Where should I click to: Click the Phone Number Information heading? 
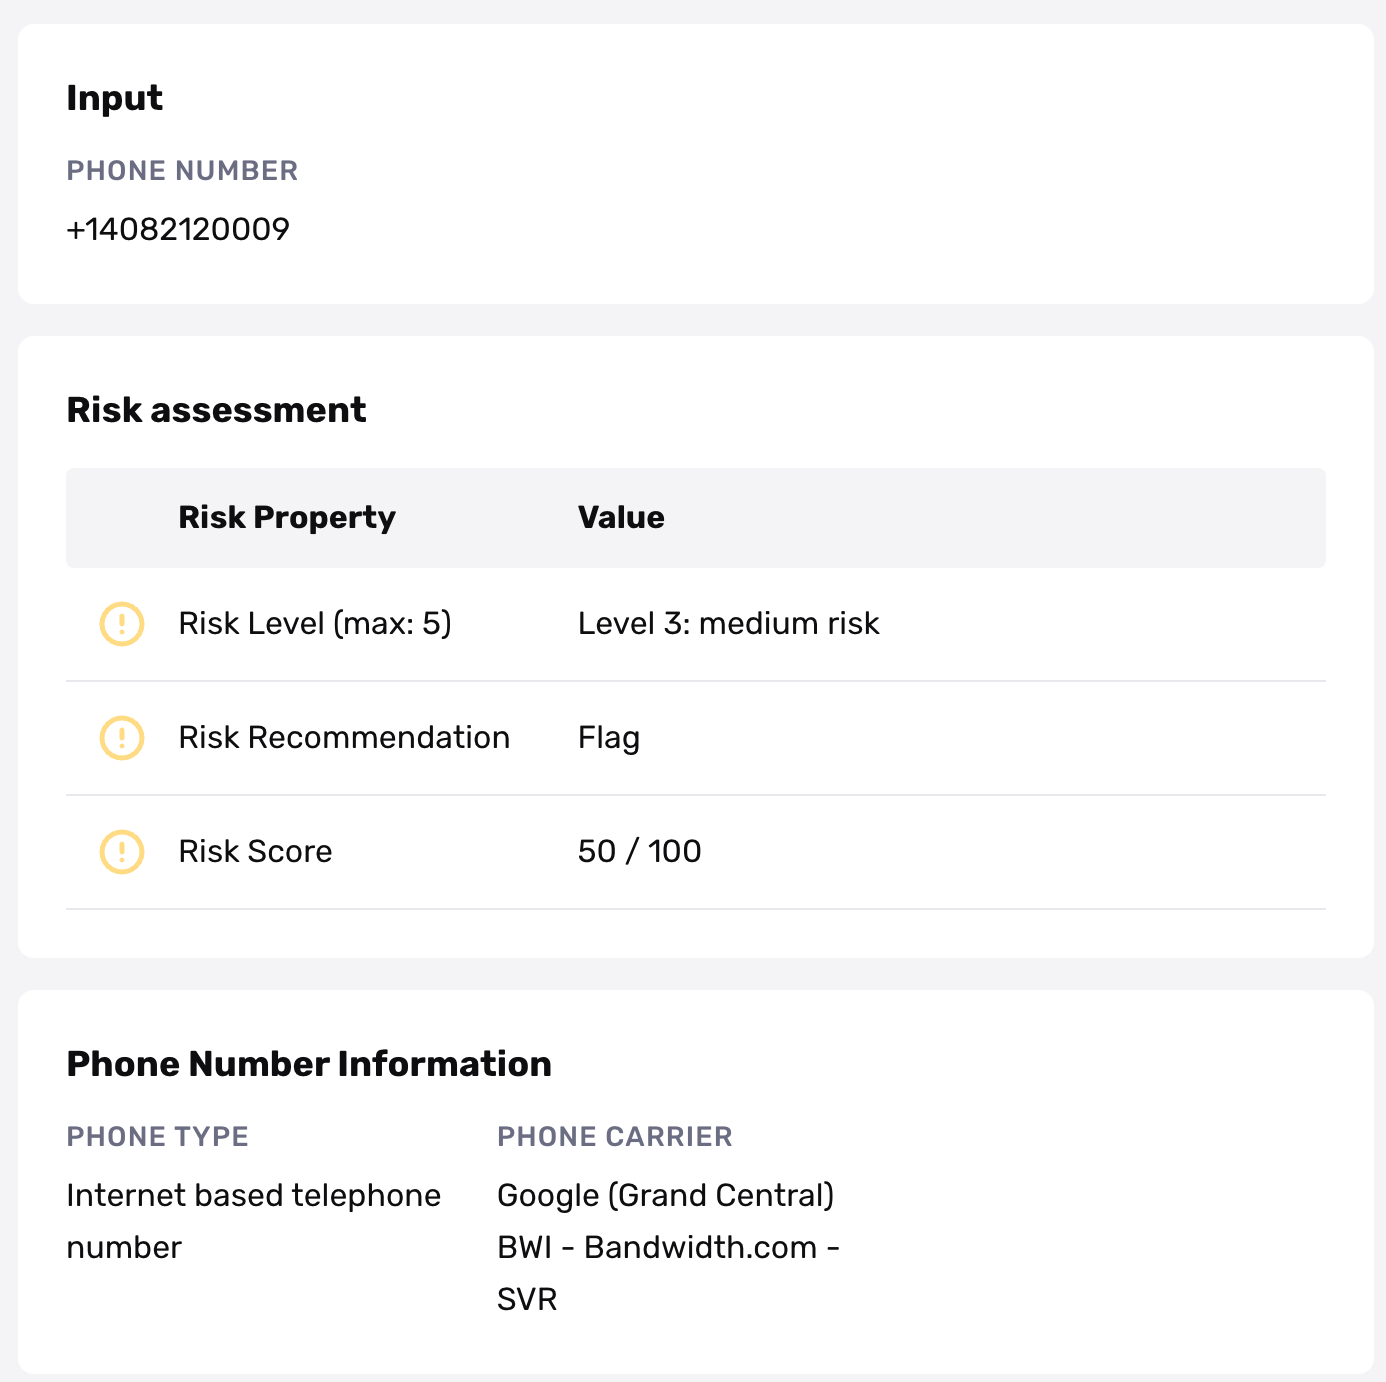point(309,1064)
